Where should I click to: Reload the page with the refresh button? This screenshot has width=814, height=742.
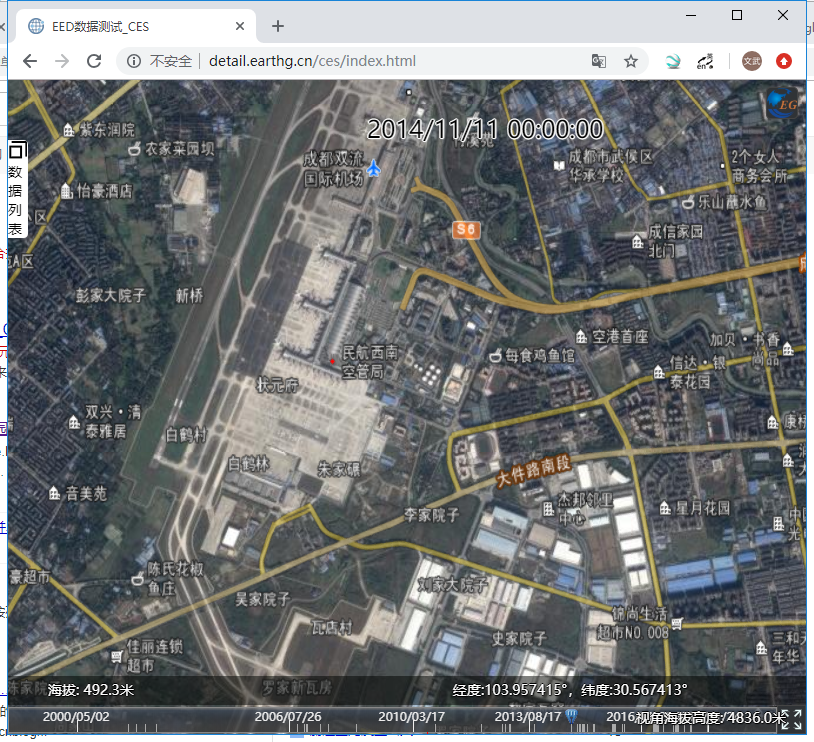click(94, 61)
